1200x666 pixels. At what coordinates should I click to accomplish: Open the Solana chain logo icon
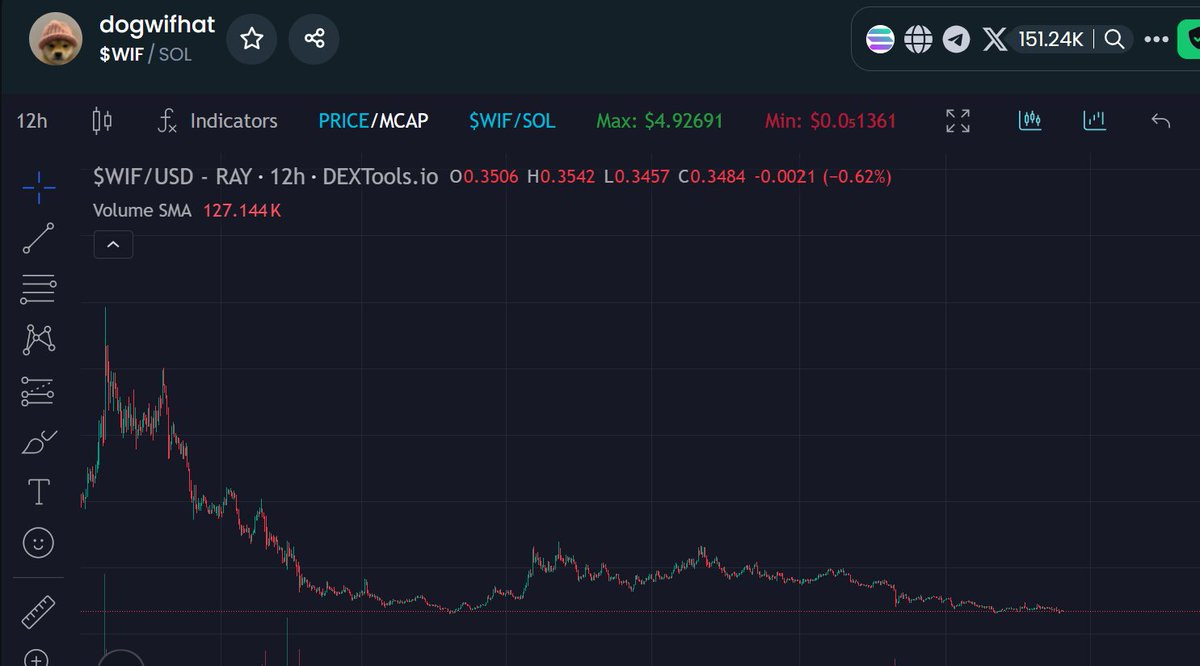coord(880,40)
